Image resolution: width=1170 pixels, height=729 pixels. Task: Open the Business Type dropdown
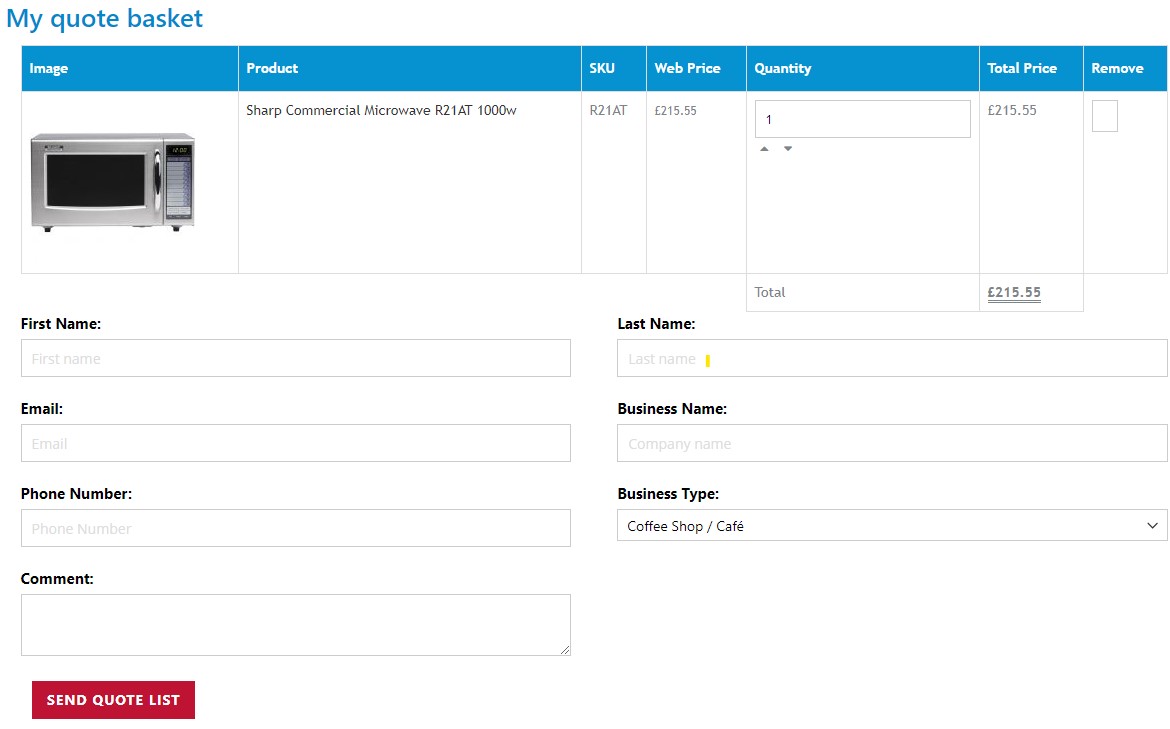(x=892, y=525)
